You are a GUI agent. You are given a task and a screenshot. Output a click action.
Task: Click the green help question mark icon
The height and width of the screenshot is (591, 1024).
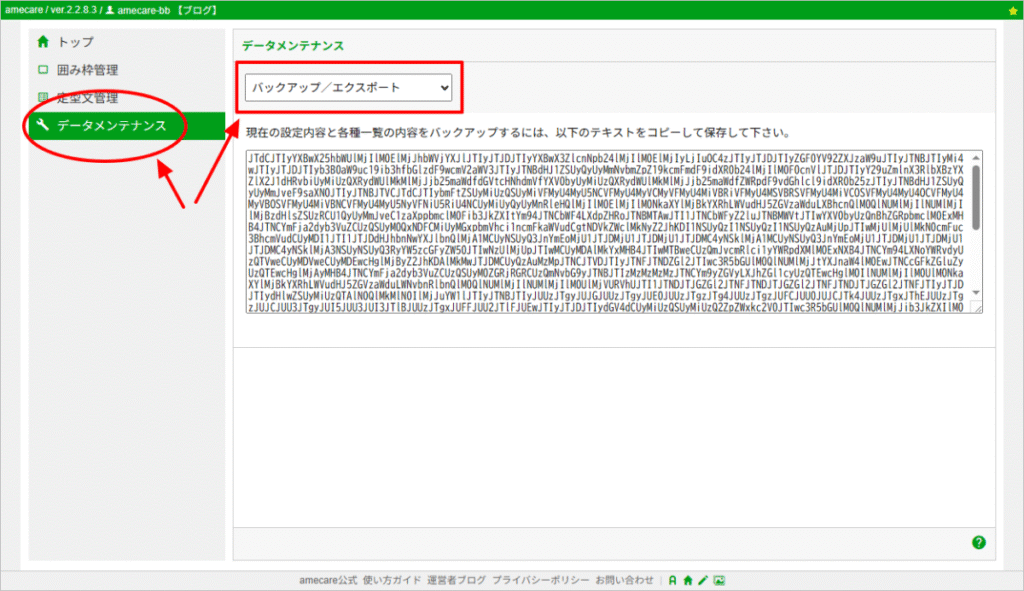tap(978, 542)
